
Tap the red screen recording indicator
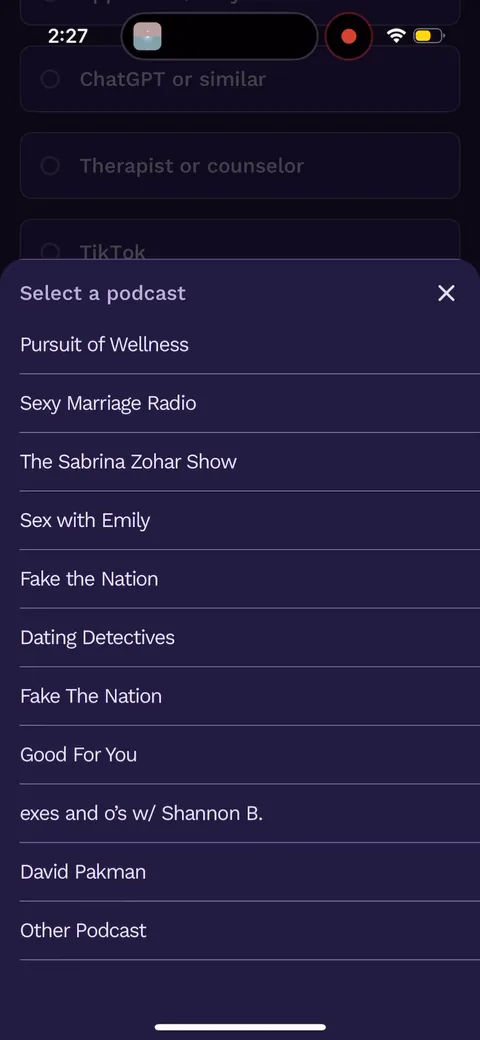pos(349,36)
